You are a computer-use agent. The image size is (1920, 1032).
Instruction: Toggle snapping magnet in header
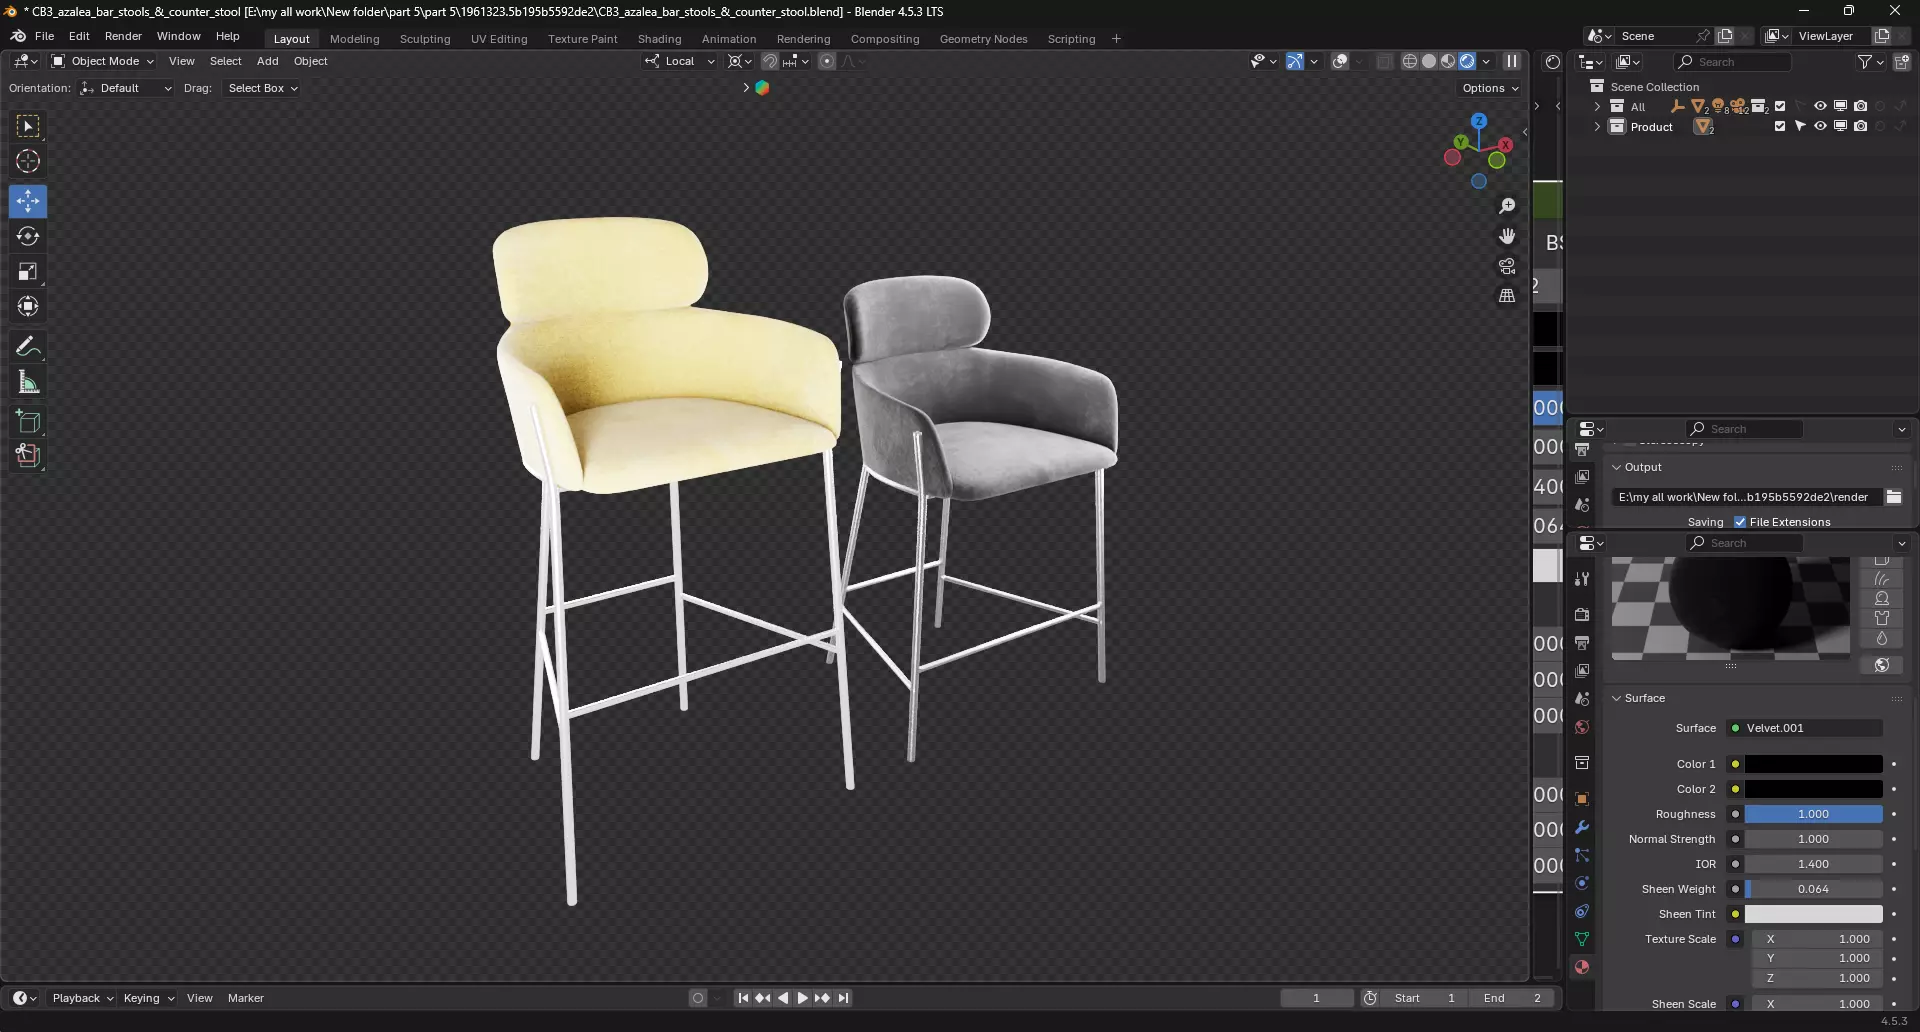769,61
